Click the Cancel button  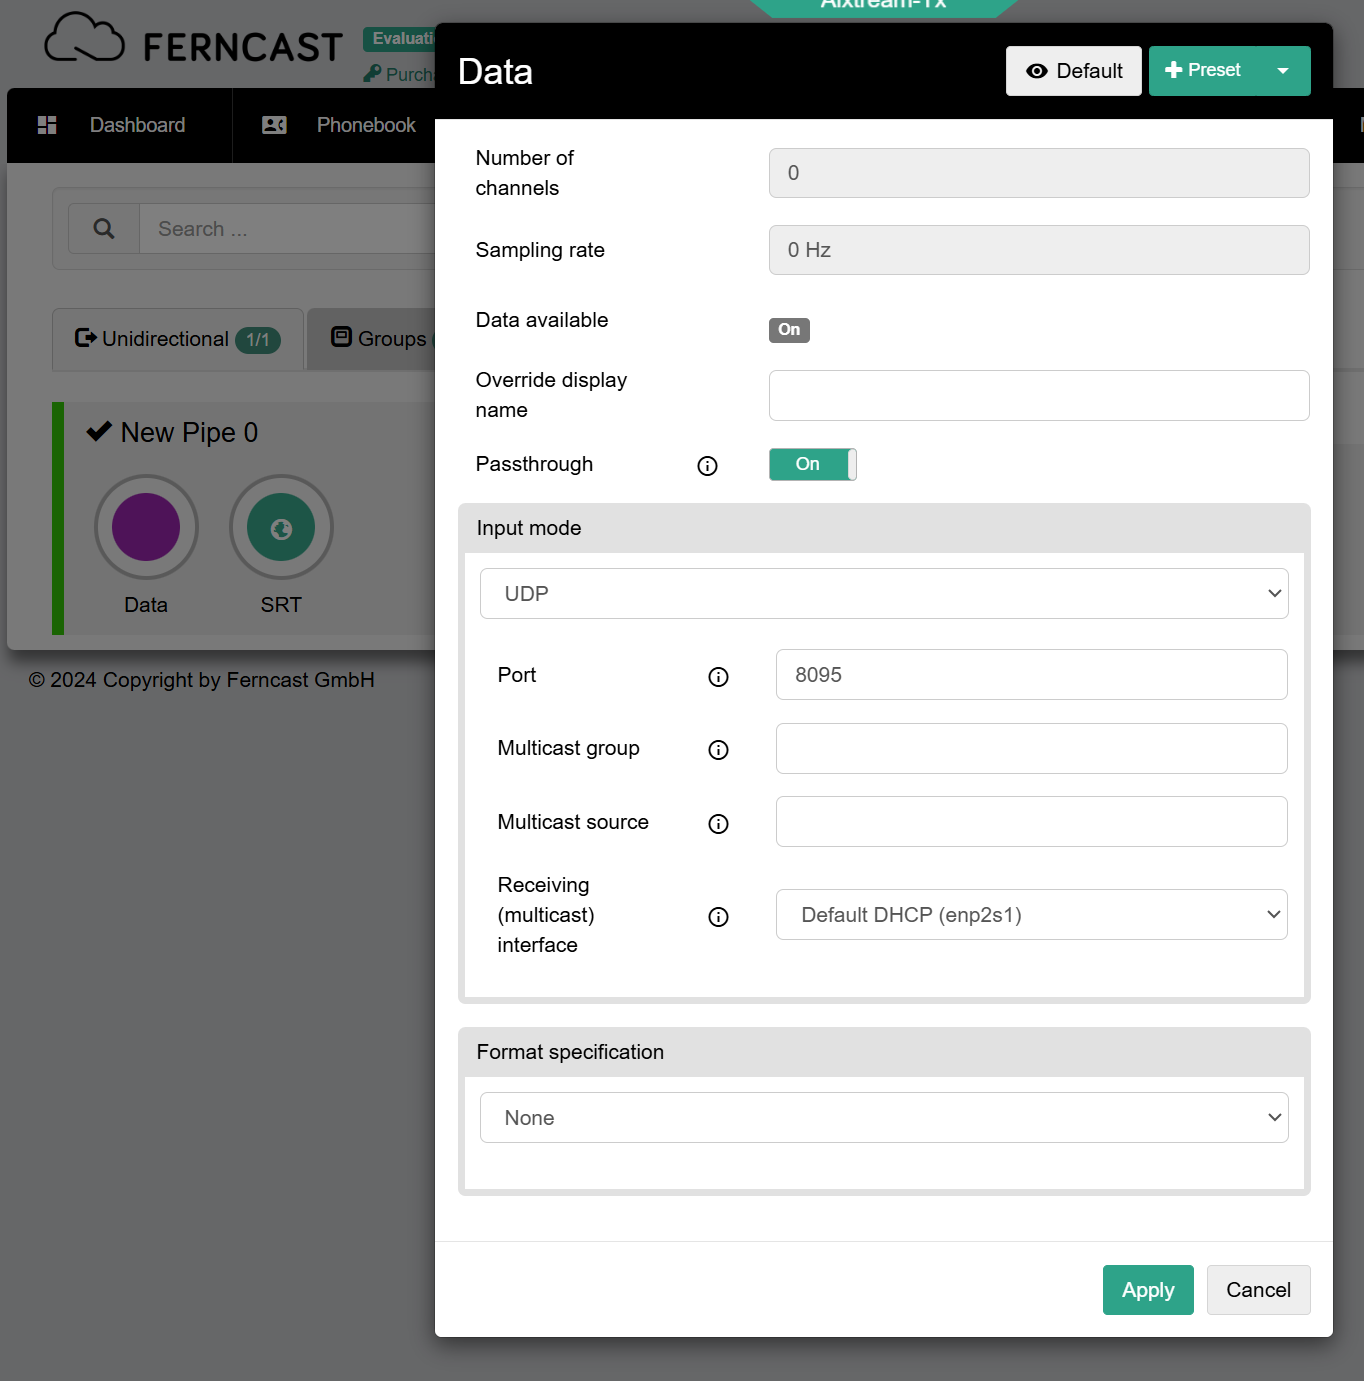pyautogui.click(x=1258, y=1290)
